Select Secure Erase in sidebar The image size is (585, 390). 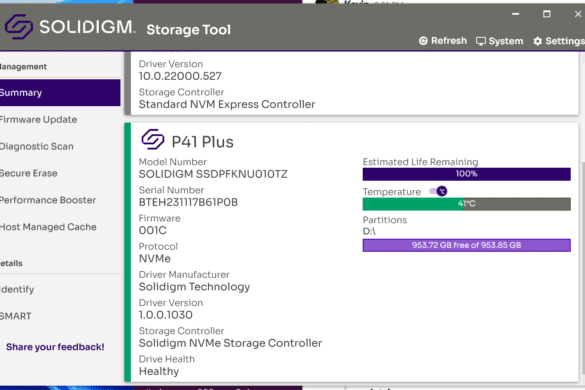[60, 174]
